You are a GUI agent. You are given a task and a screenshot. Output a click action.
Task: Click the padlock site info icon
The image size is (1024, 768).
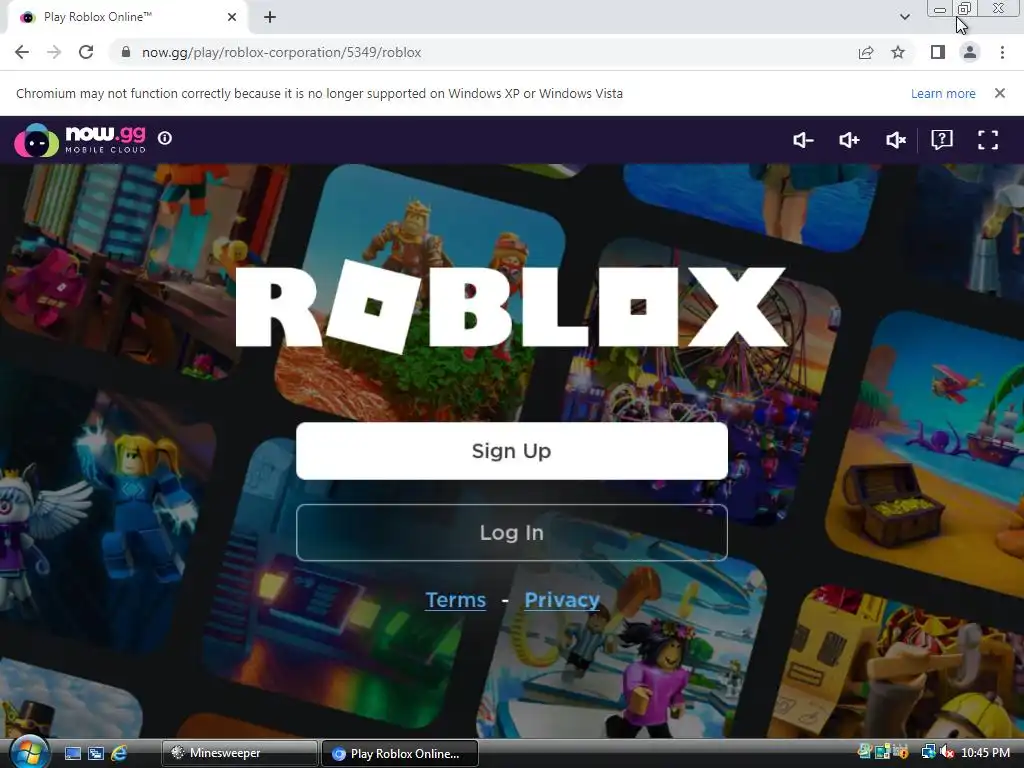point(126,52)
